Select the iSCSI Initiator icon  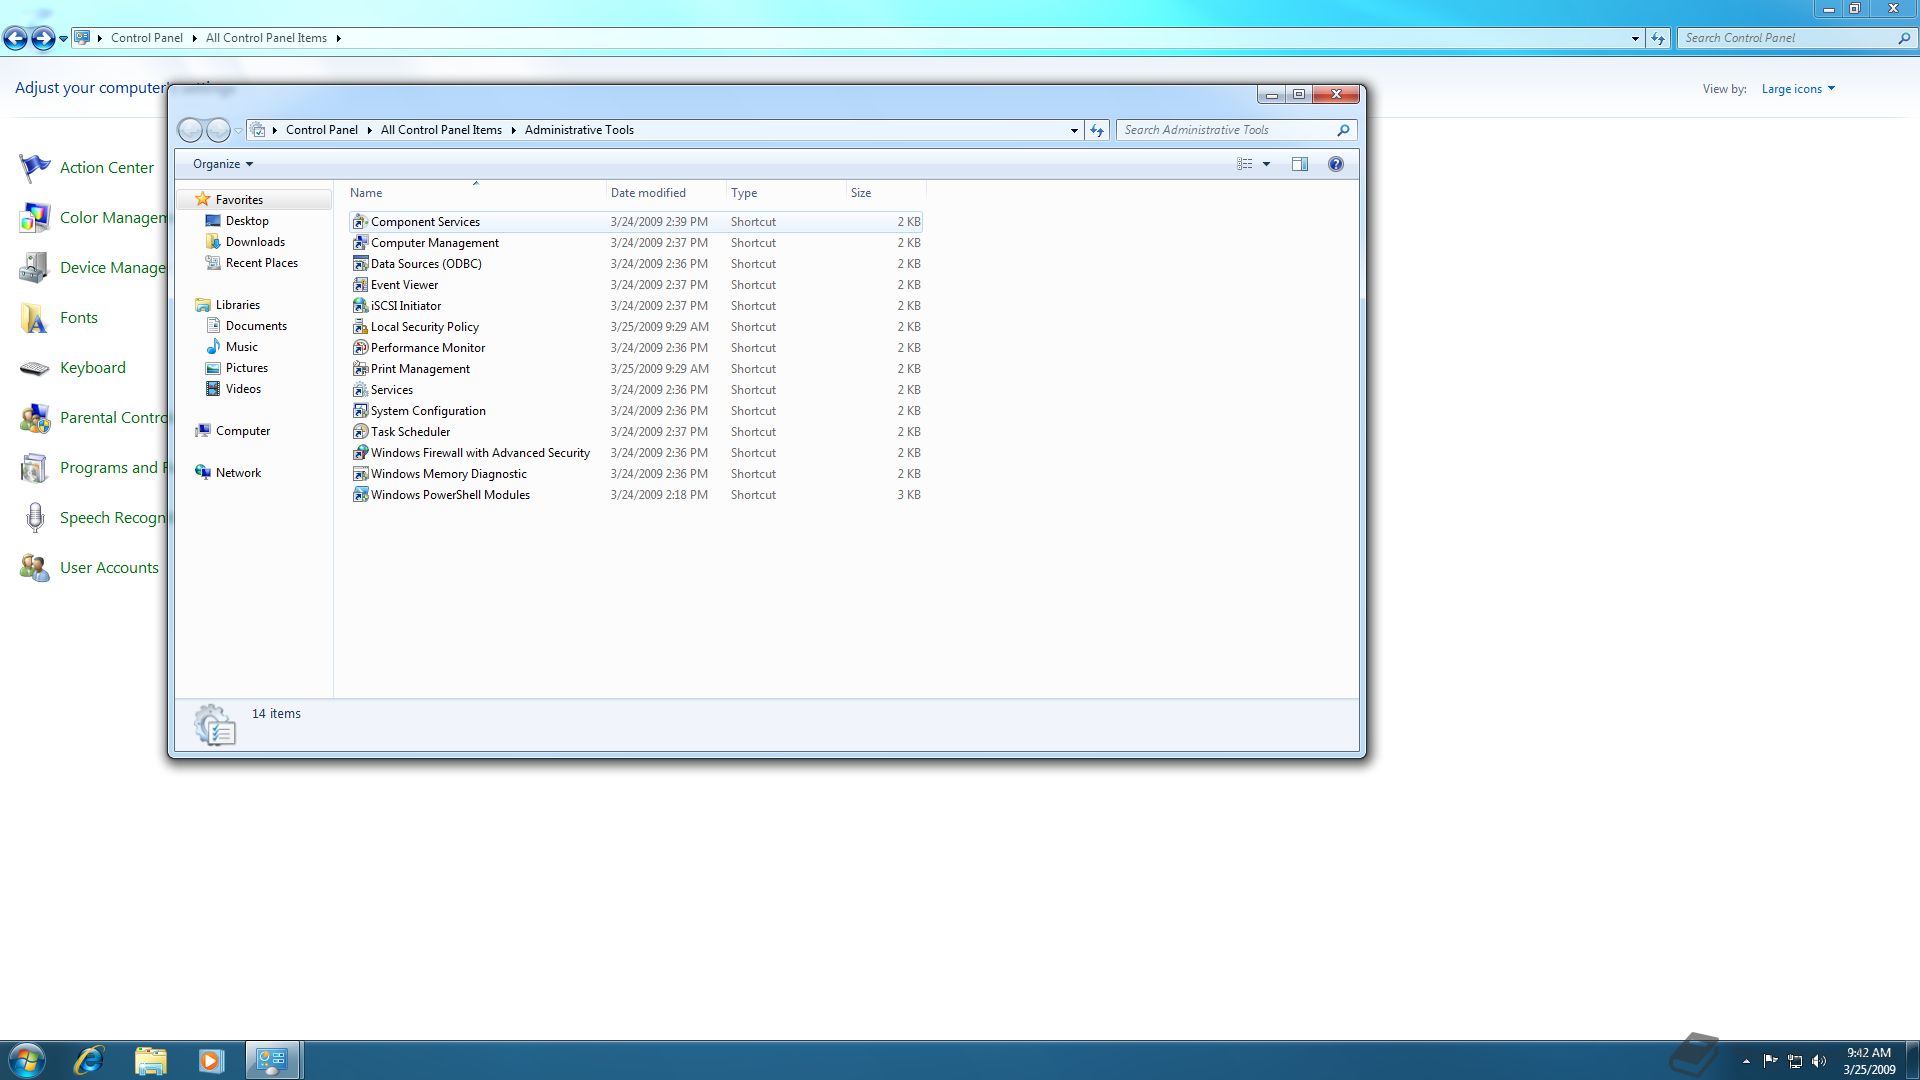(x=360, y=306)
